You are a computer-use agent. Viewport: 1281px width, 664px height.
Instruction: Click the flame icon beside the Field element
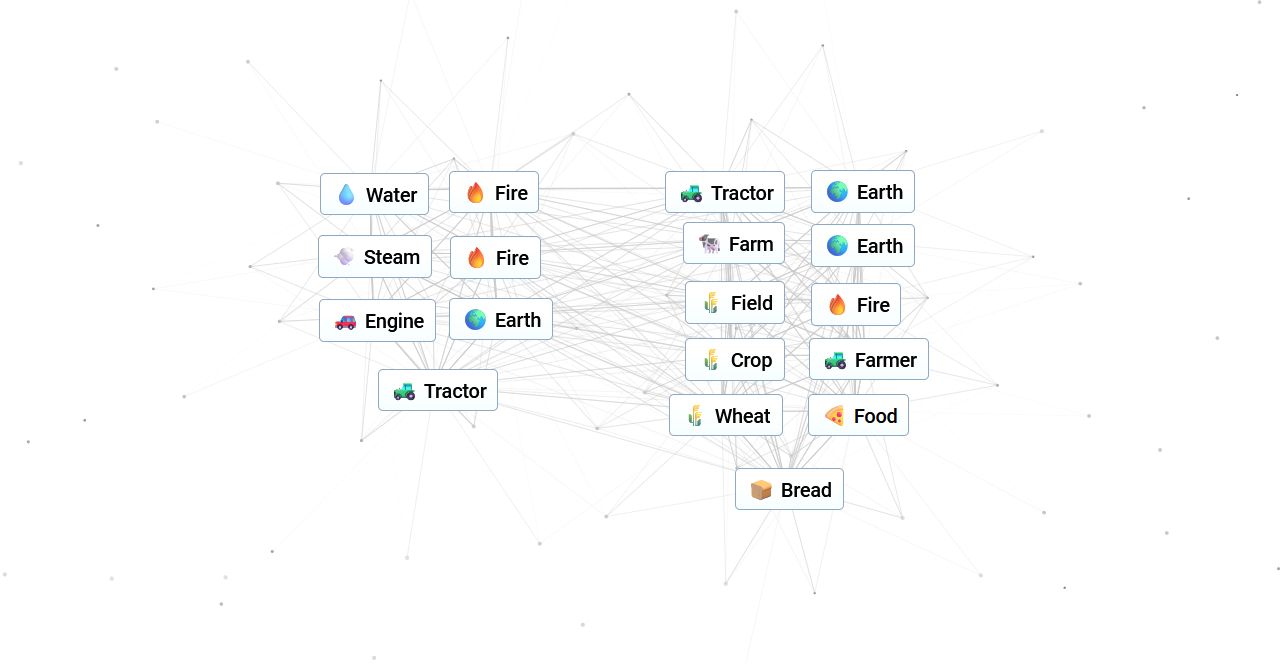click(x=837, y=305)
